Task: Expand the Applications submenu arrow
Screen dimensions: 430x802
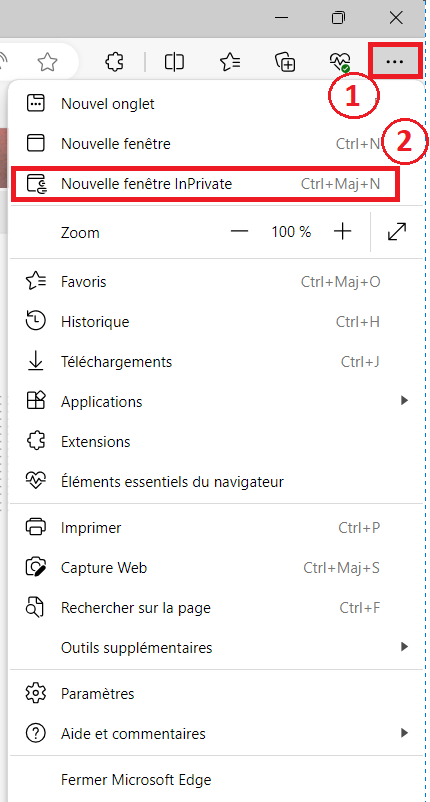Action: coord(404,400)
